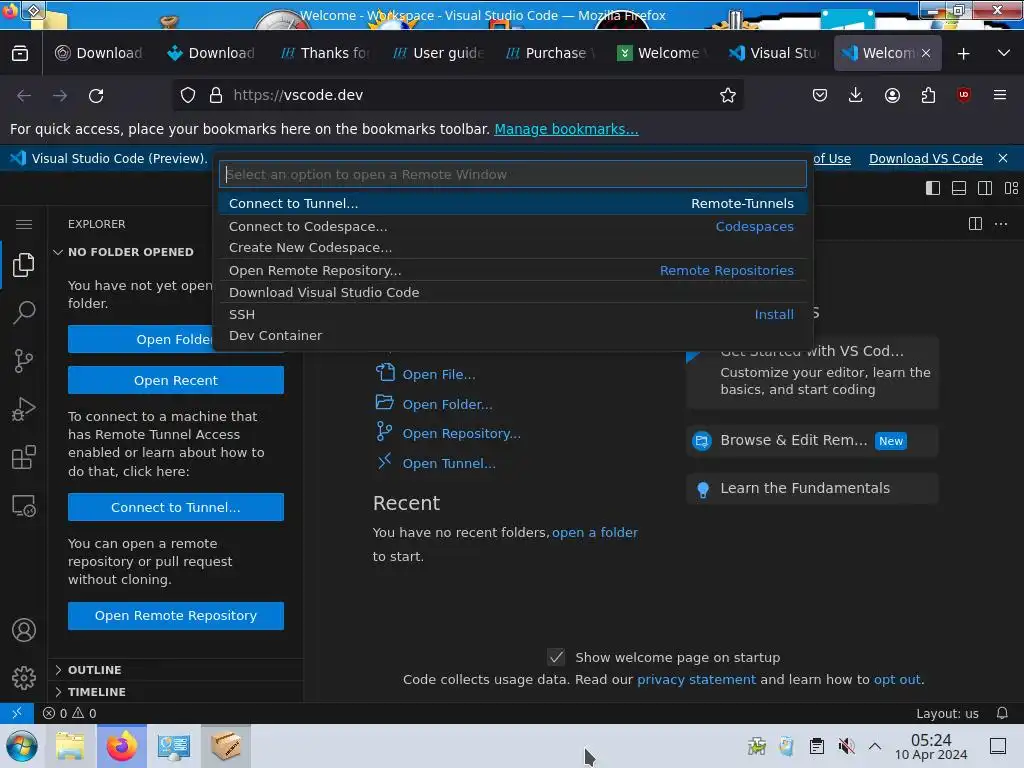The image size is (1024, 768).
Task: Reload the page in Firefox
Action: [96, 95]
